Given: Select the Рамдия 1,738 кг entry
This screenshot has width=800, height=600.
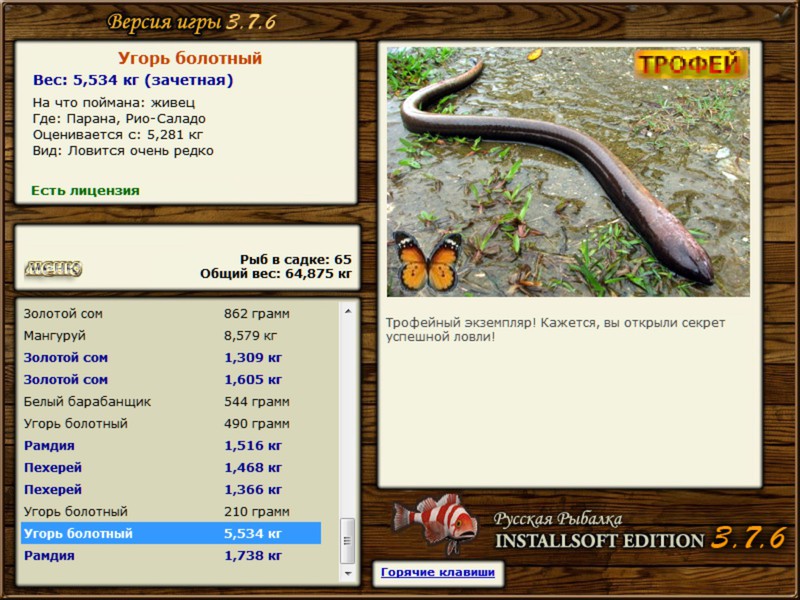Looking at the screenshot, I should 171,556.
